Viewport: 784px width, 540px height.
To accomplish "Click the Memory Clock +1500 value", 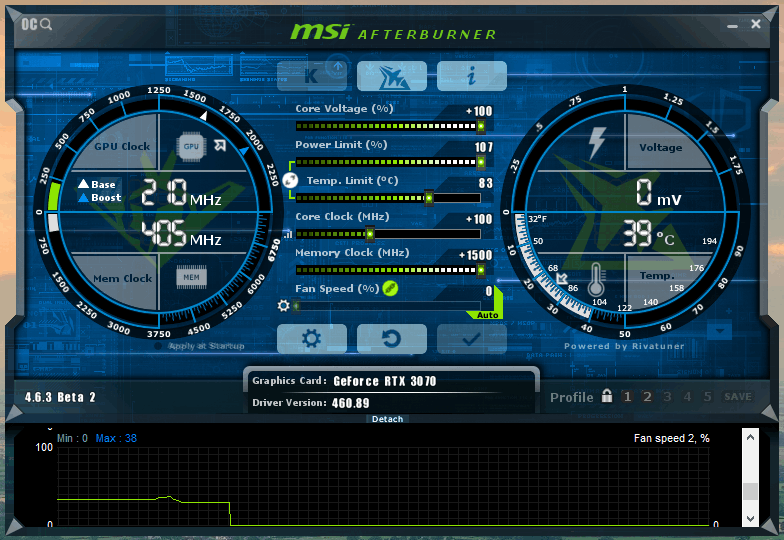I will click(x=476, y=255).
